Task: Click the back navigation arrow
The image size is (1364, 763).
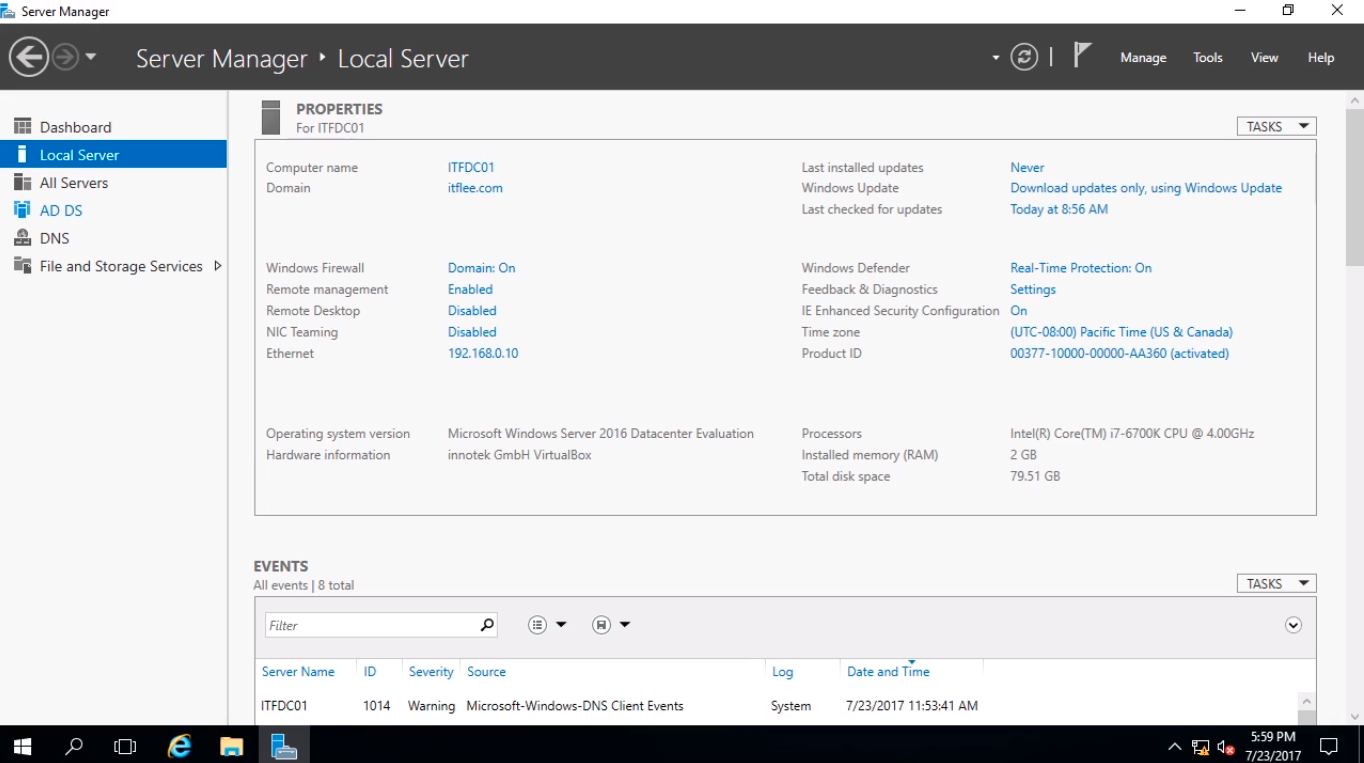Action: (29, 57)
